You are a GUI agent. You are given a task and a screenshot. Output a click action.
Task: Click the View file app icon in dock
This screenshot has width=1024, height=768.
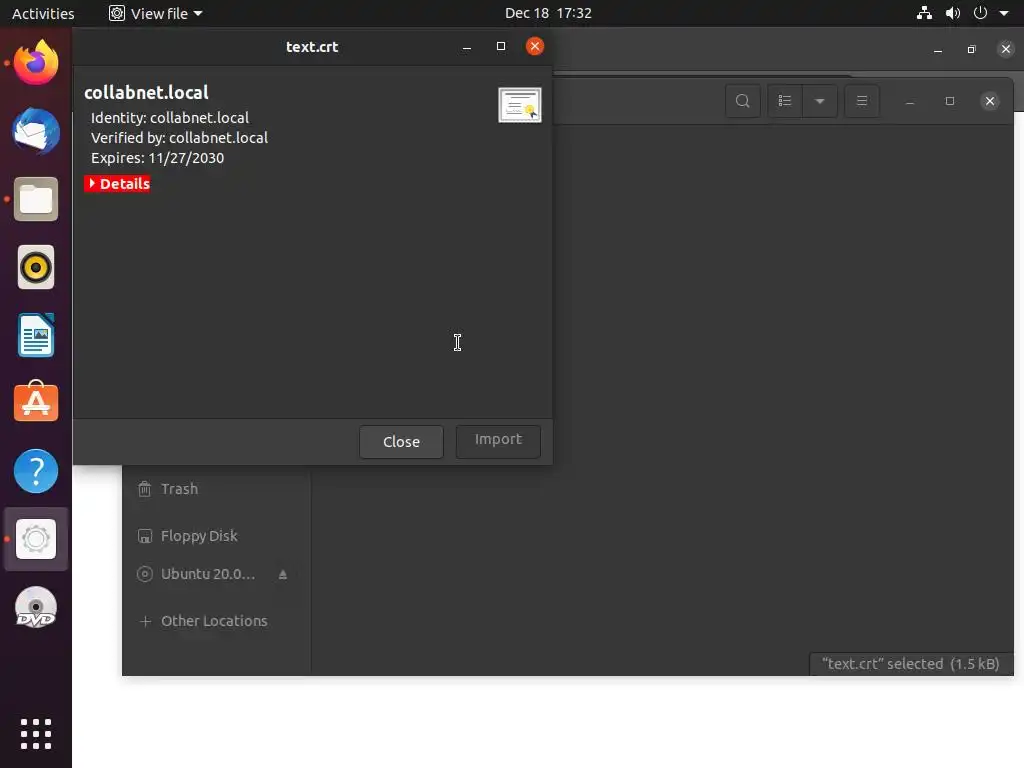(x=36, y=539)
